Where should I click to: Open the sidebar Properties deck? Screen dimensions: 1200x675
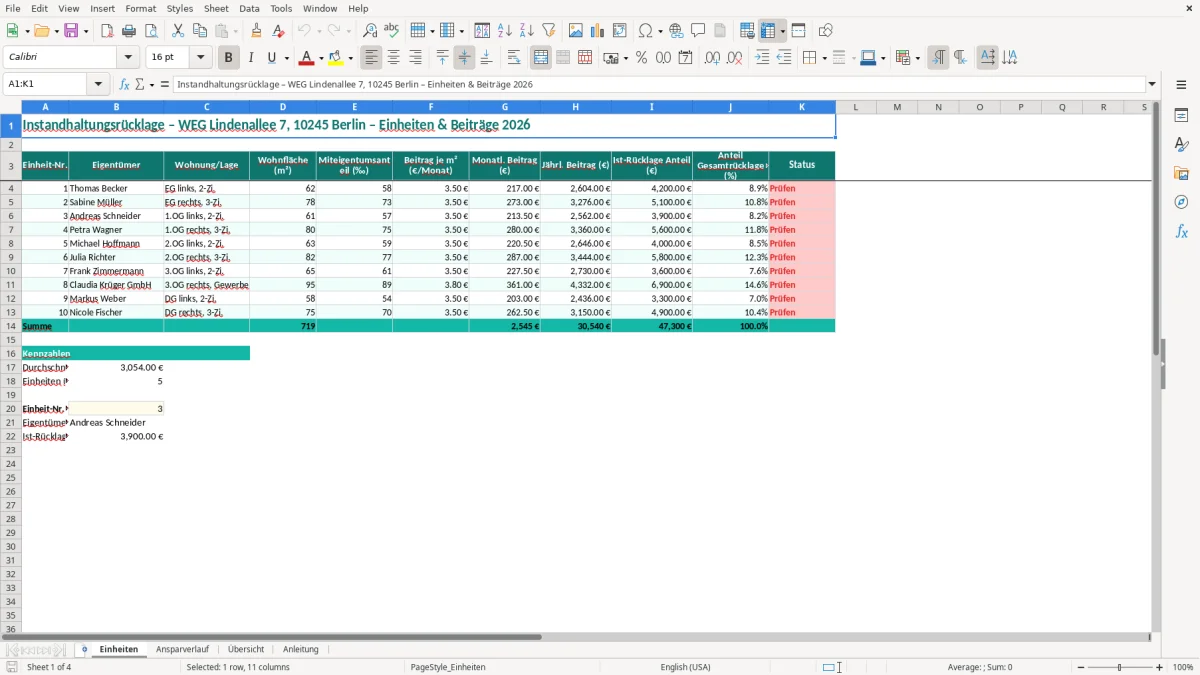1181,116
